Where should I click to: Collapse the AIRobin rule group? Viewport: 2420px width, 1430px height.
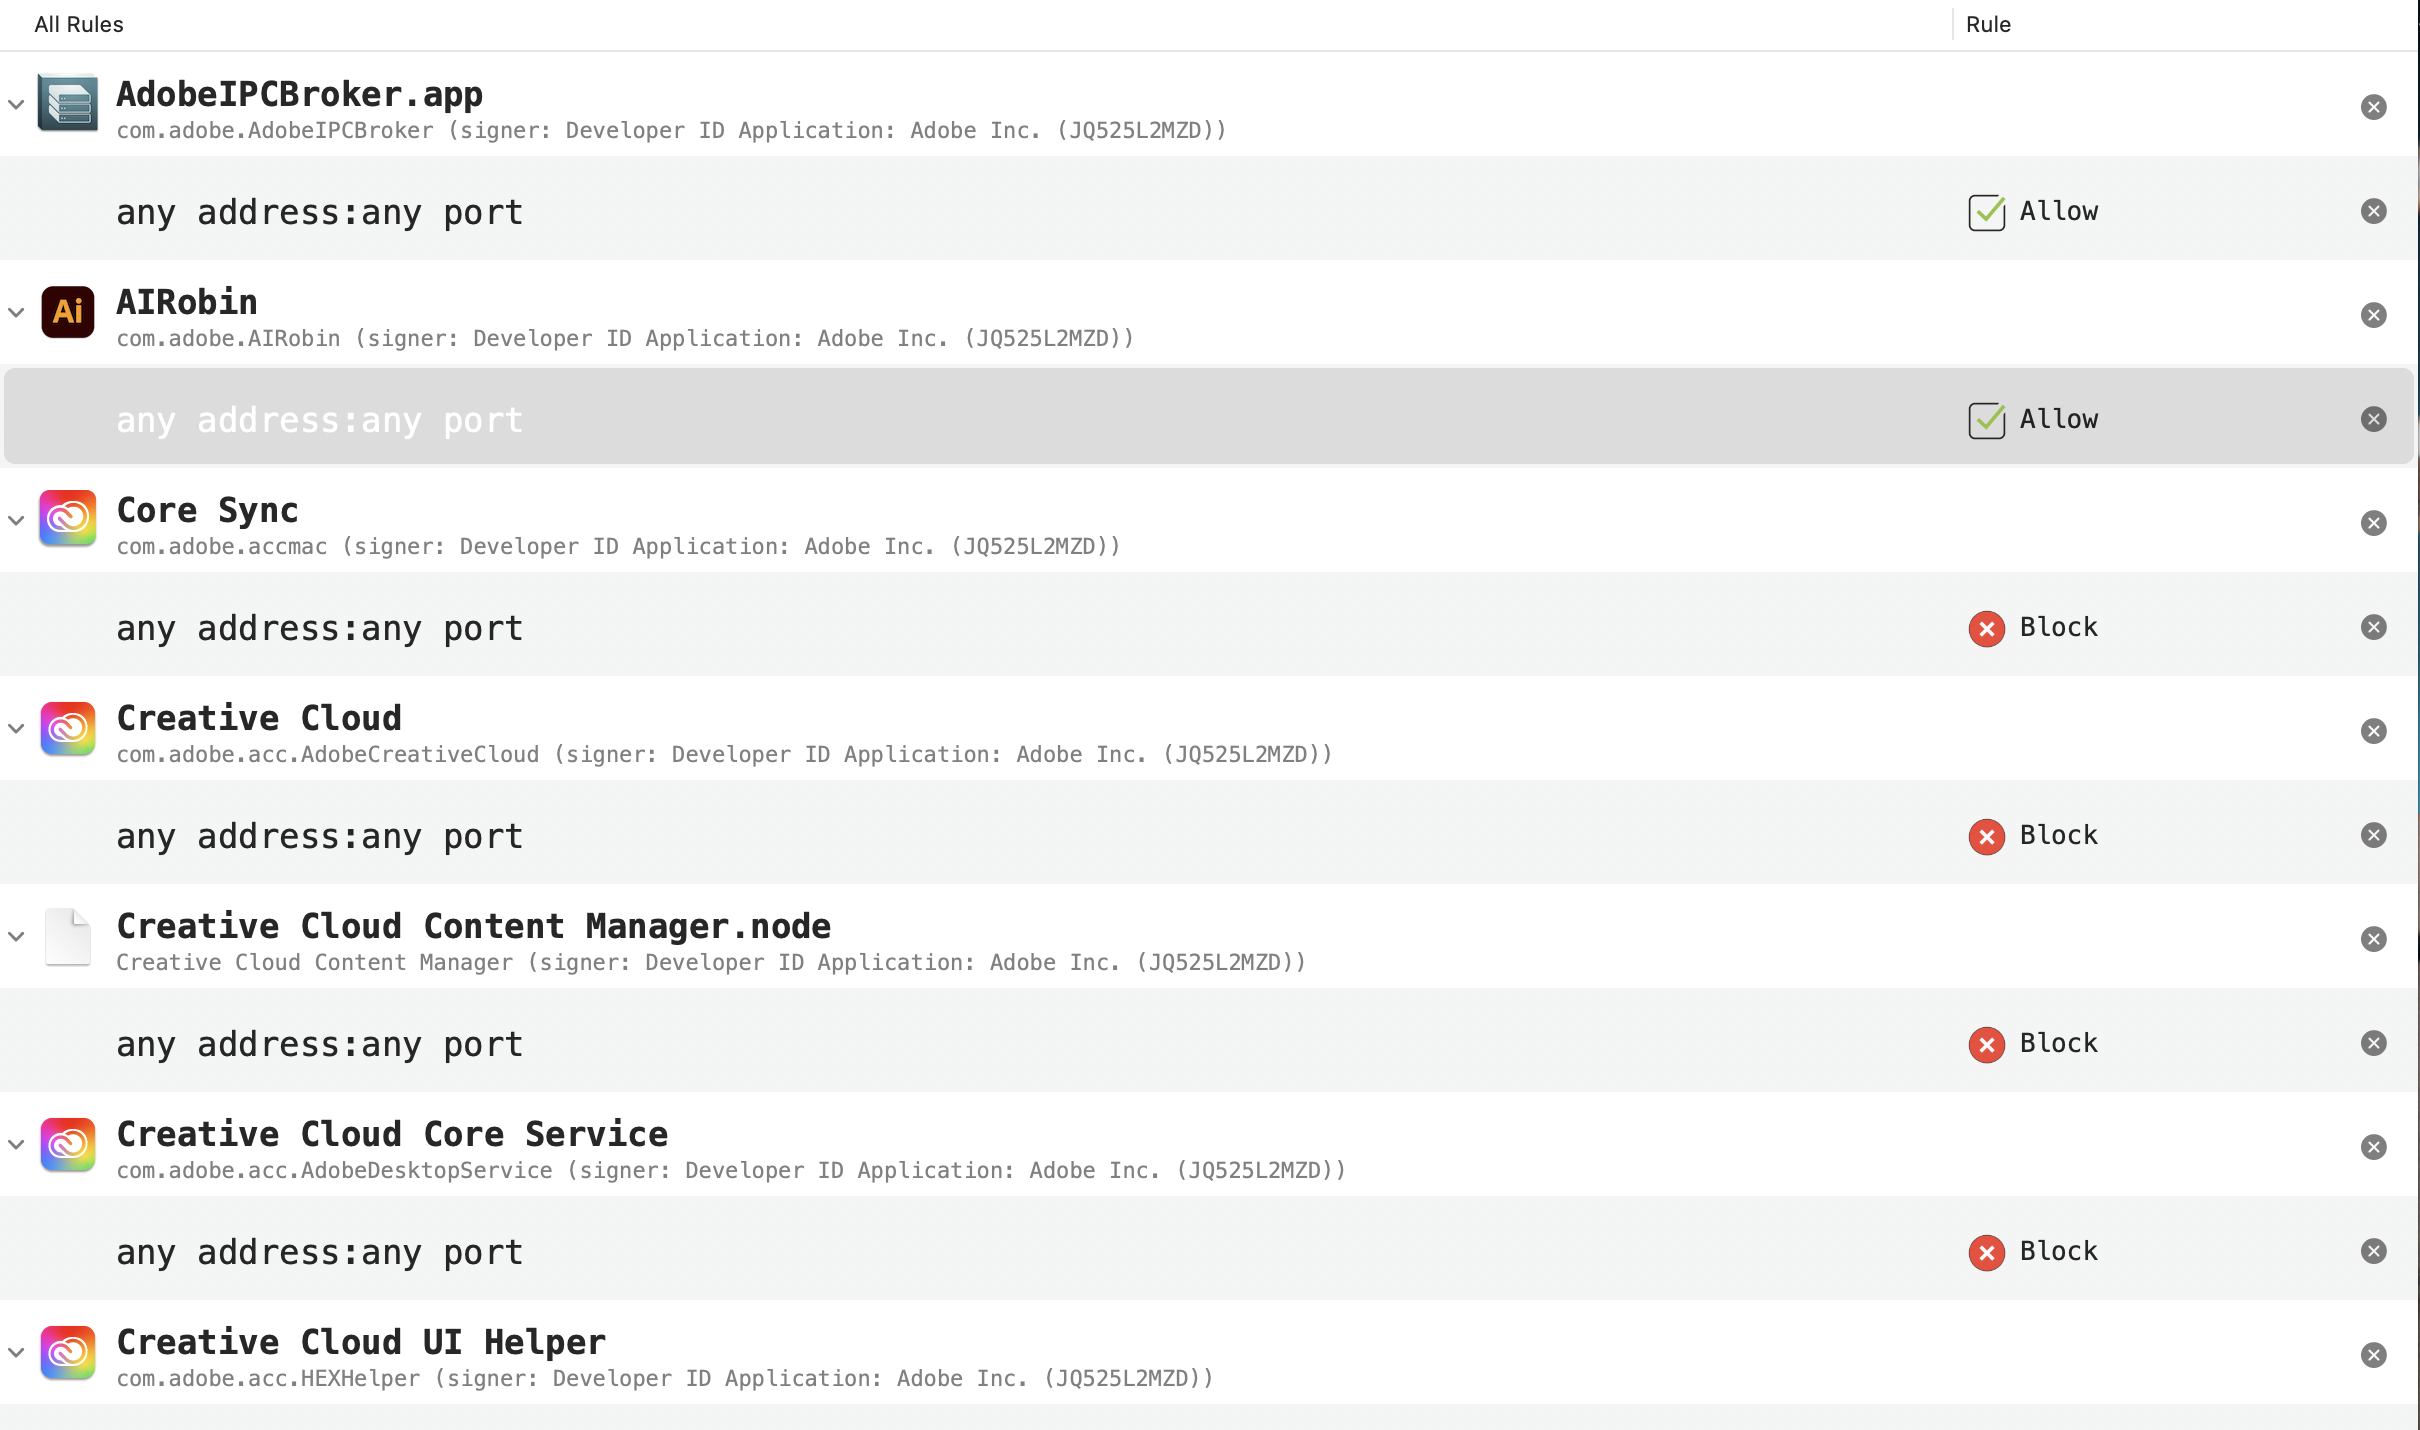coord(16,312)
